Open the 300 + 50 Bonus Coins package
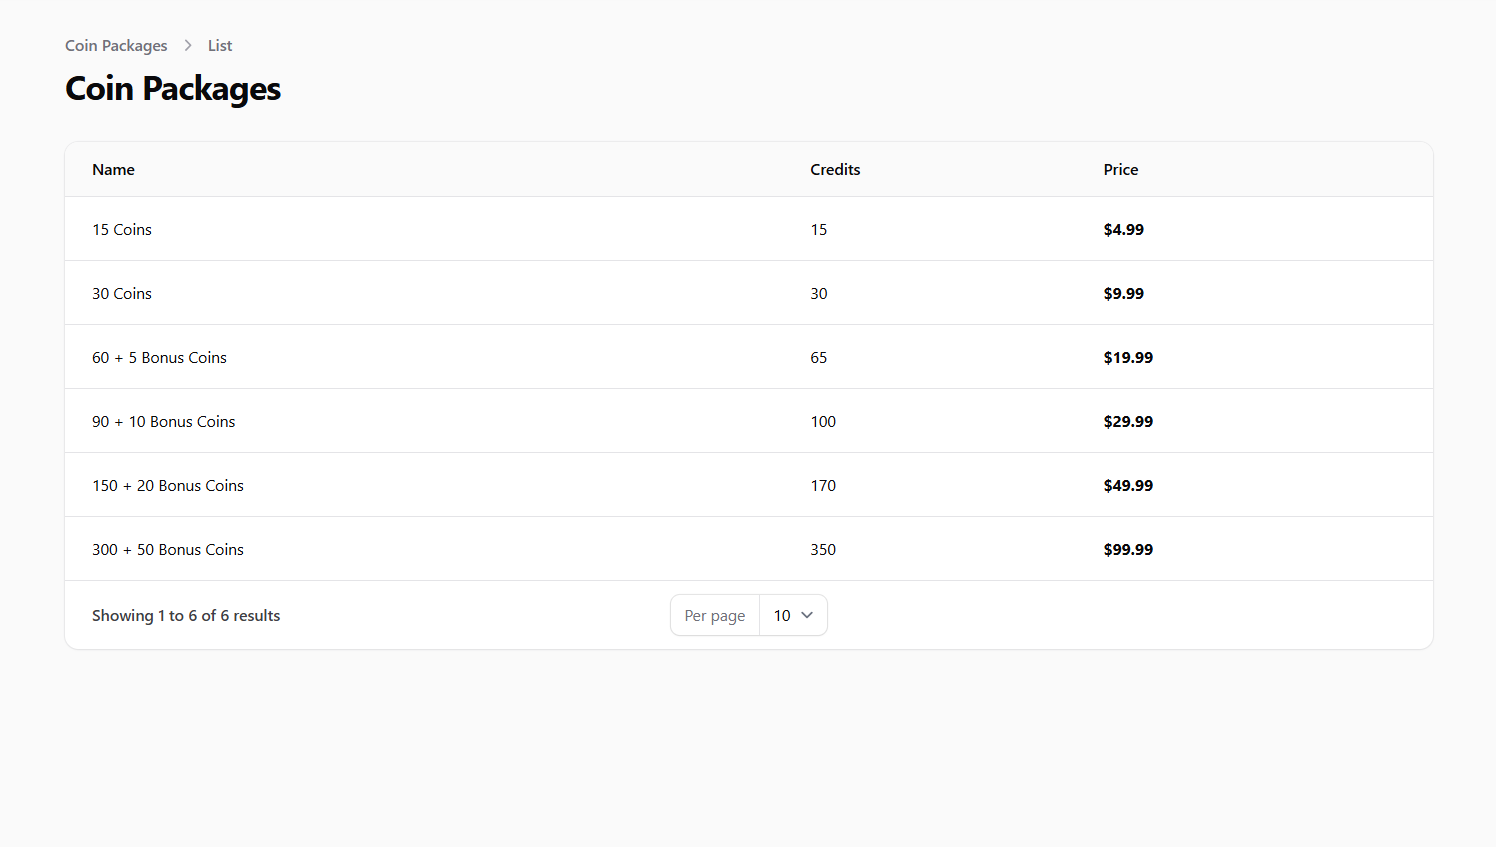This screenshot has width=1496, height=847. pyautogui.click(x=167, y=549)
